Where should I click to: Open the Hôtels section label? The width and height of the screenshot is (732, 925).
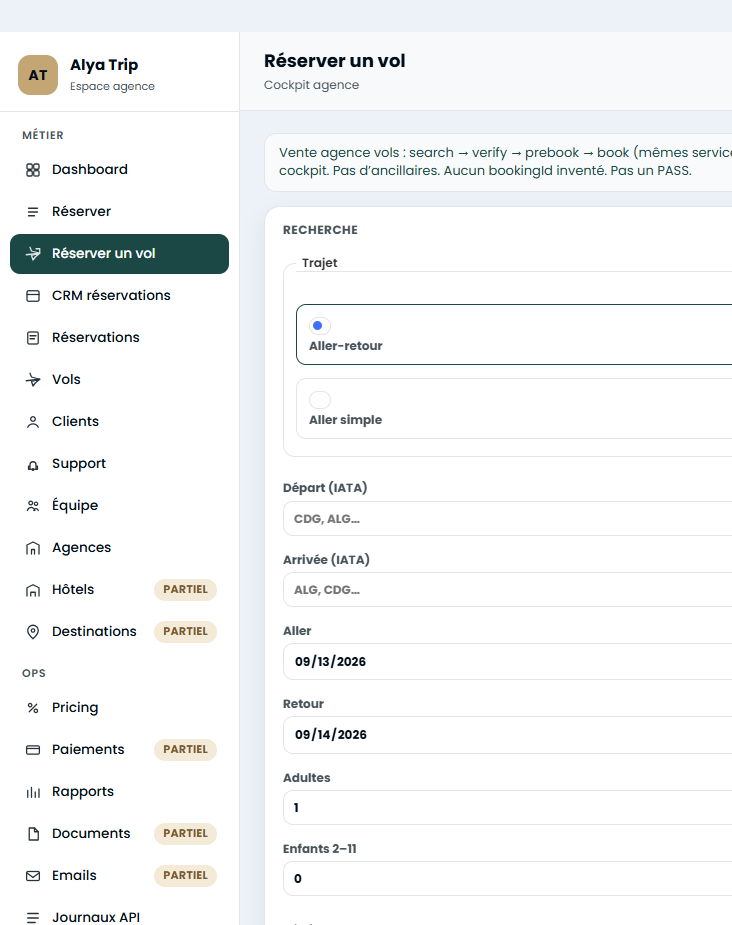point(73,589)
